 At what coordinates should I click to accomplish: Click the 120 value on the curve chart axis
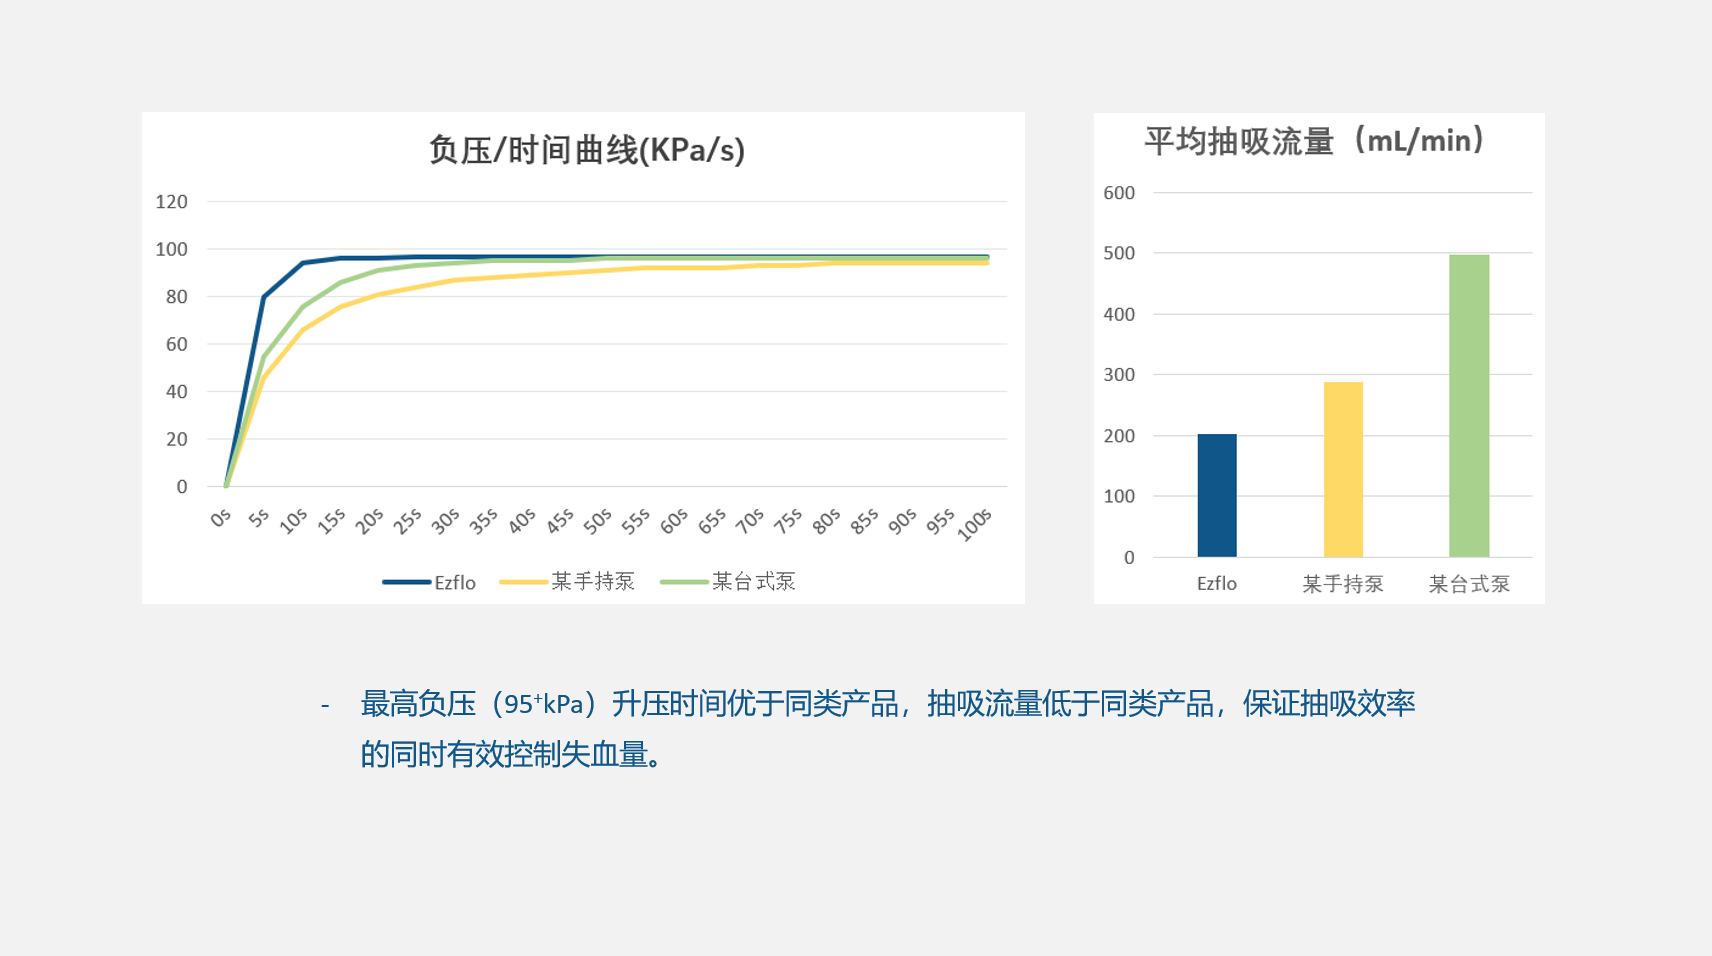pos(172,201)
